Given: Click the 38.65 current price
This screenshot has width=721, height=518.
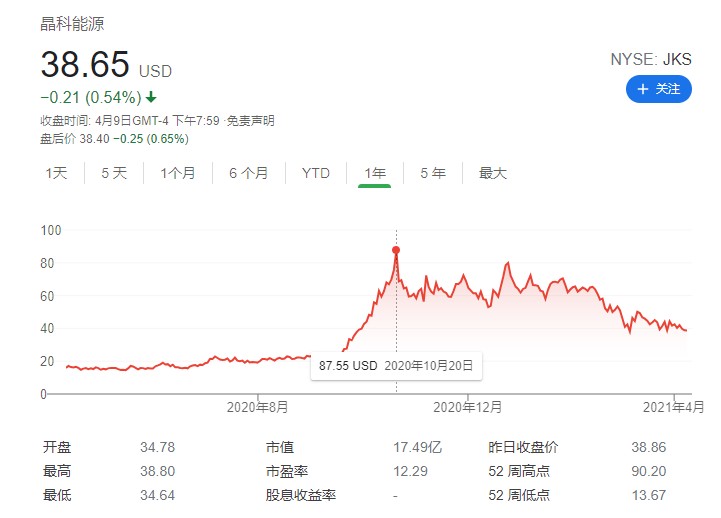Looking at the screenshot, I should 85,64.
